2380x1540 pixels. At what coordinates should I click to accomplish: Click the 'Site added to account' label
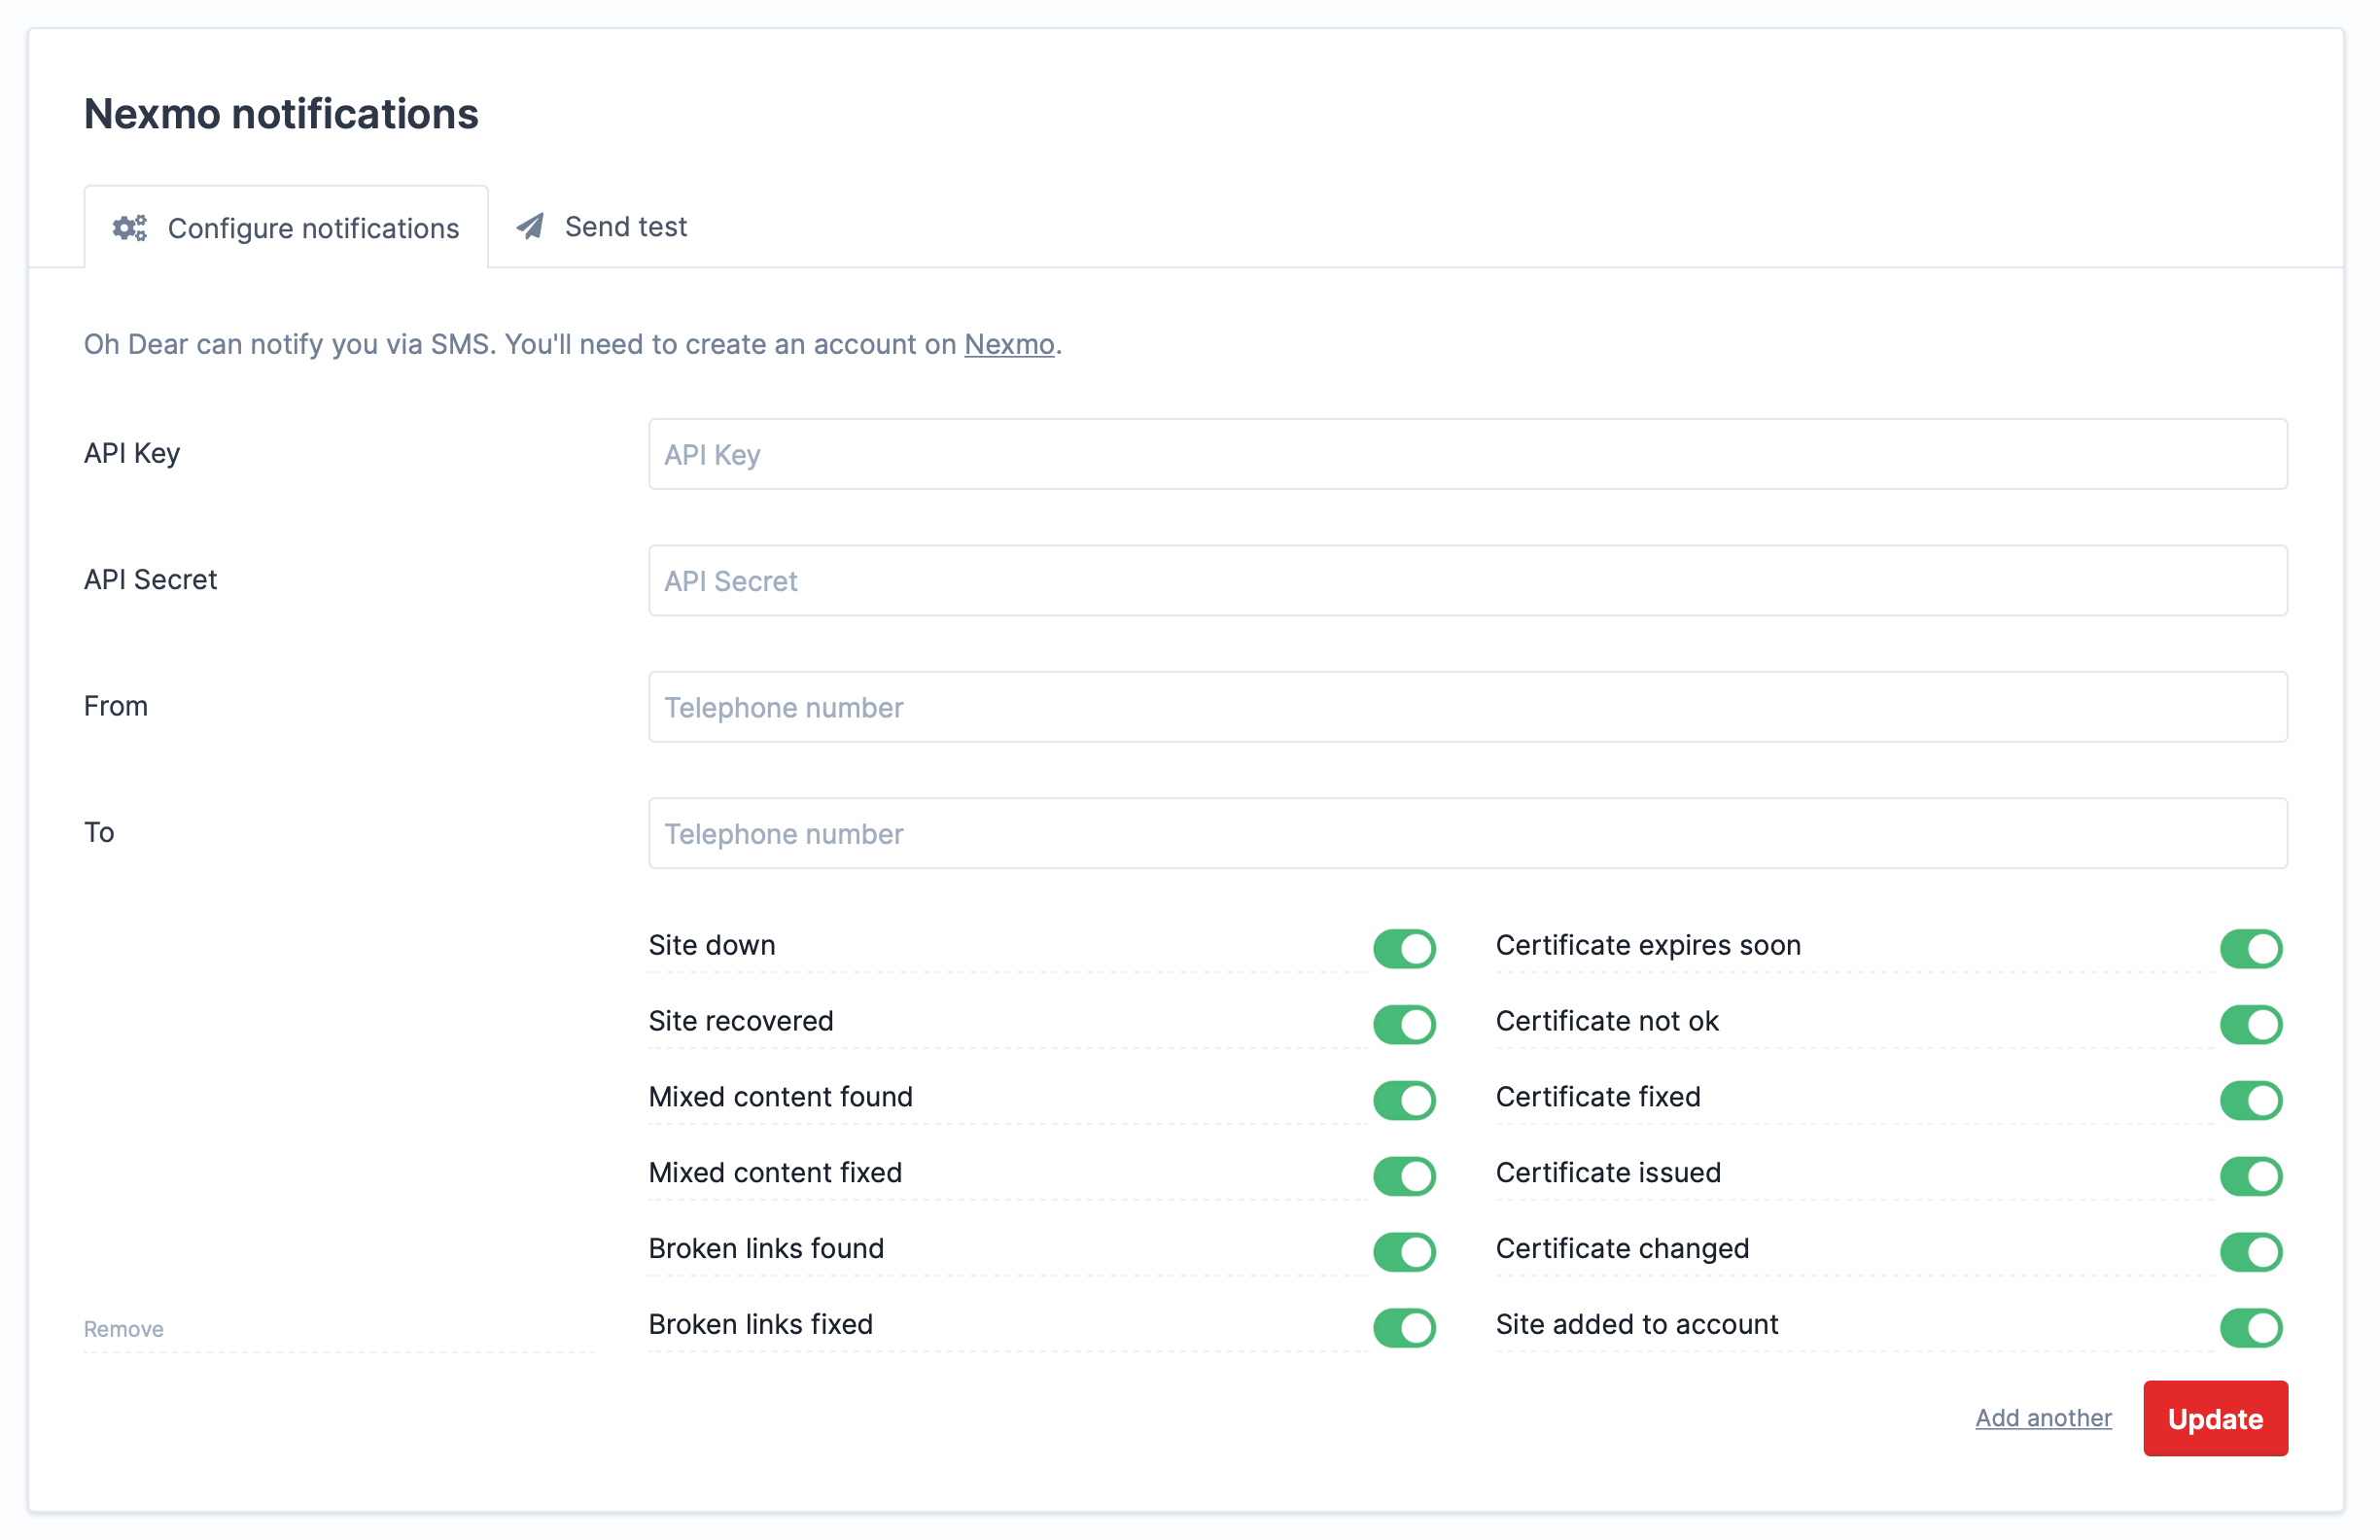pyautogui.click(x=1637, y=1324)
